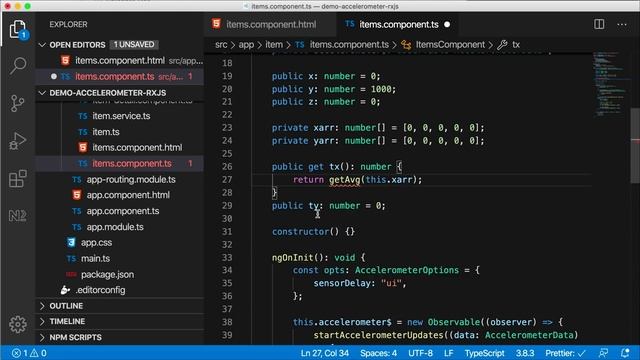Screen dimensions: 640x360
Task: Open the Run and Debug view
Action: point(18,141)
